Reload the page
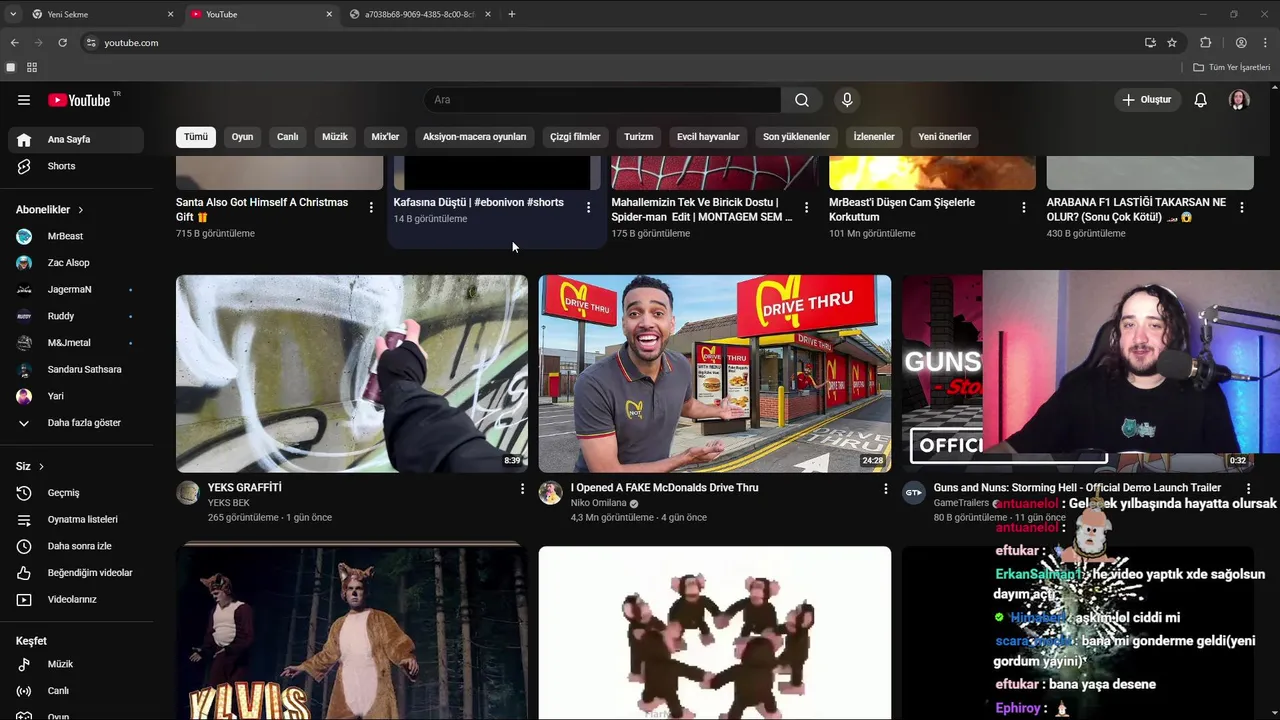 62,43
